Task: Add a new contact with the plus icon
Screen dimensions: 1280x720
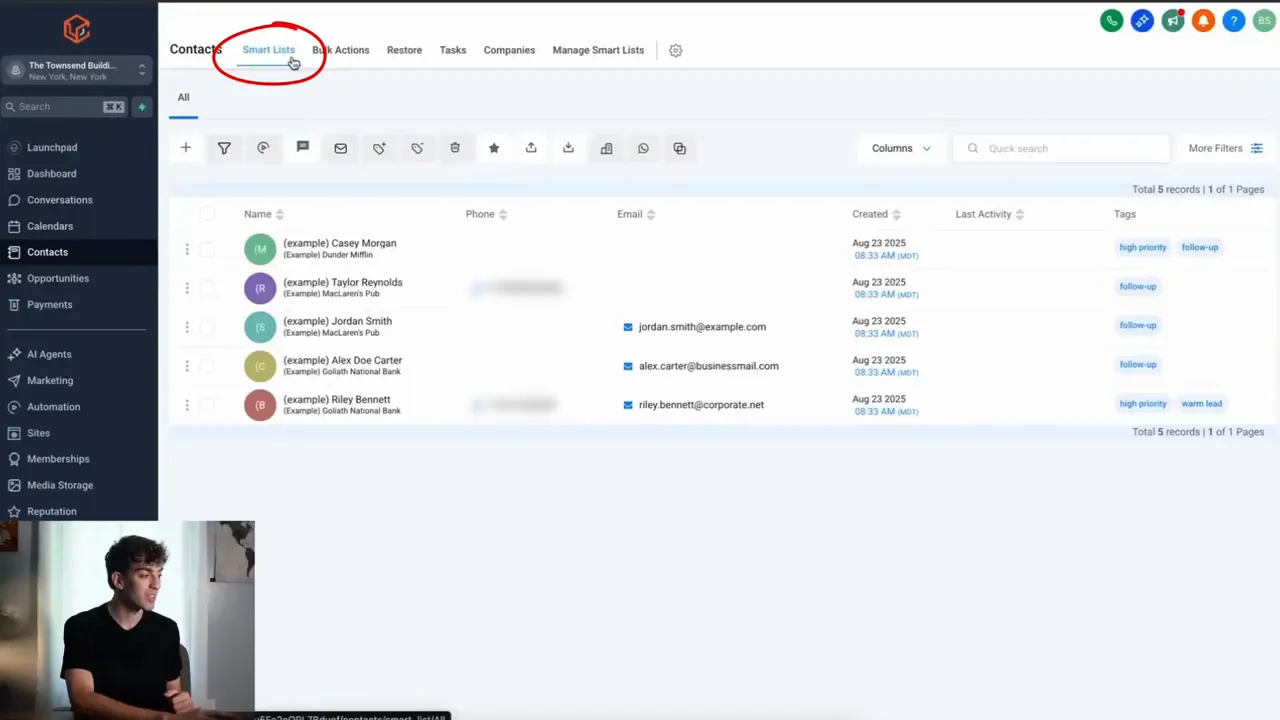Action: click(x=185, y=148)
